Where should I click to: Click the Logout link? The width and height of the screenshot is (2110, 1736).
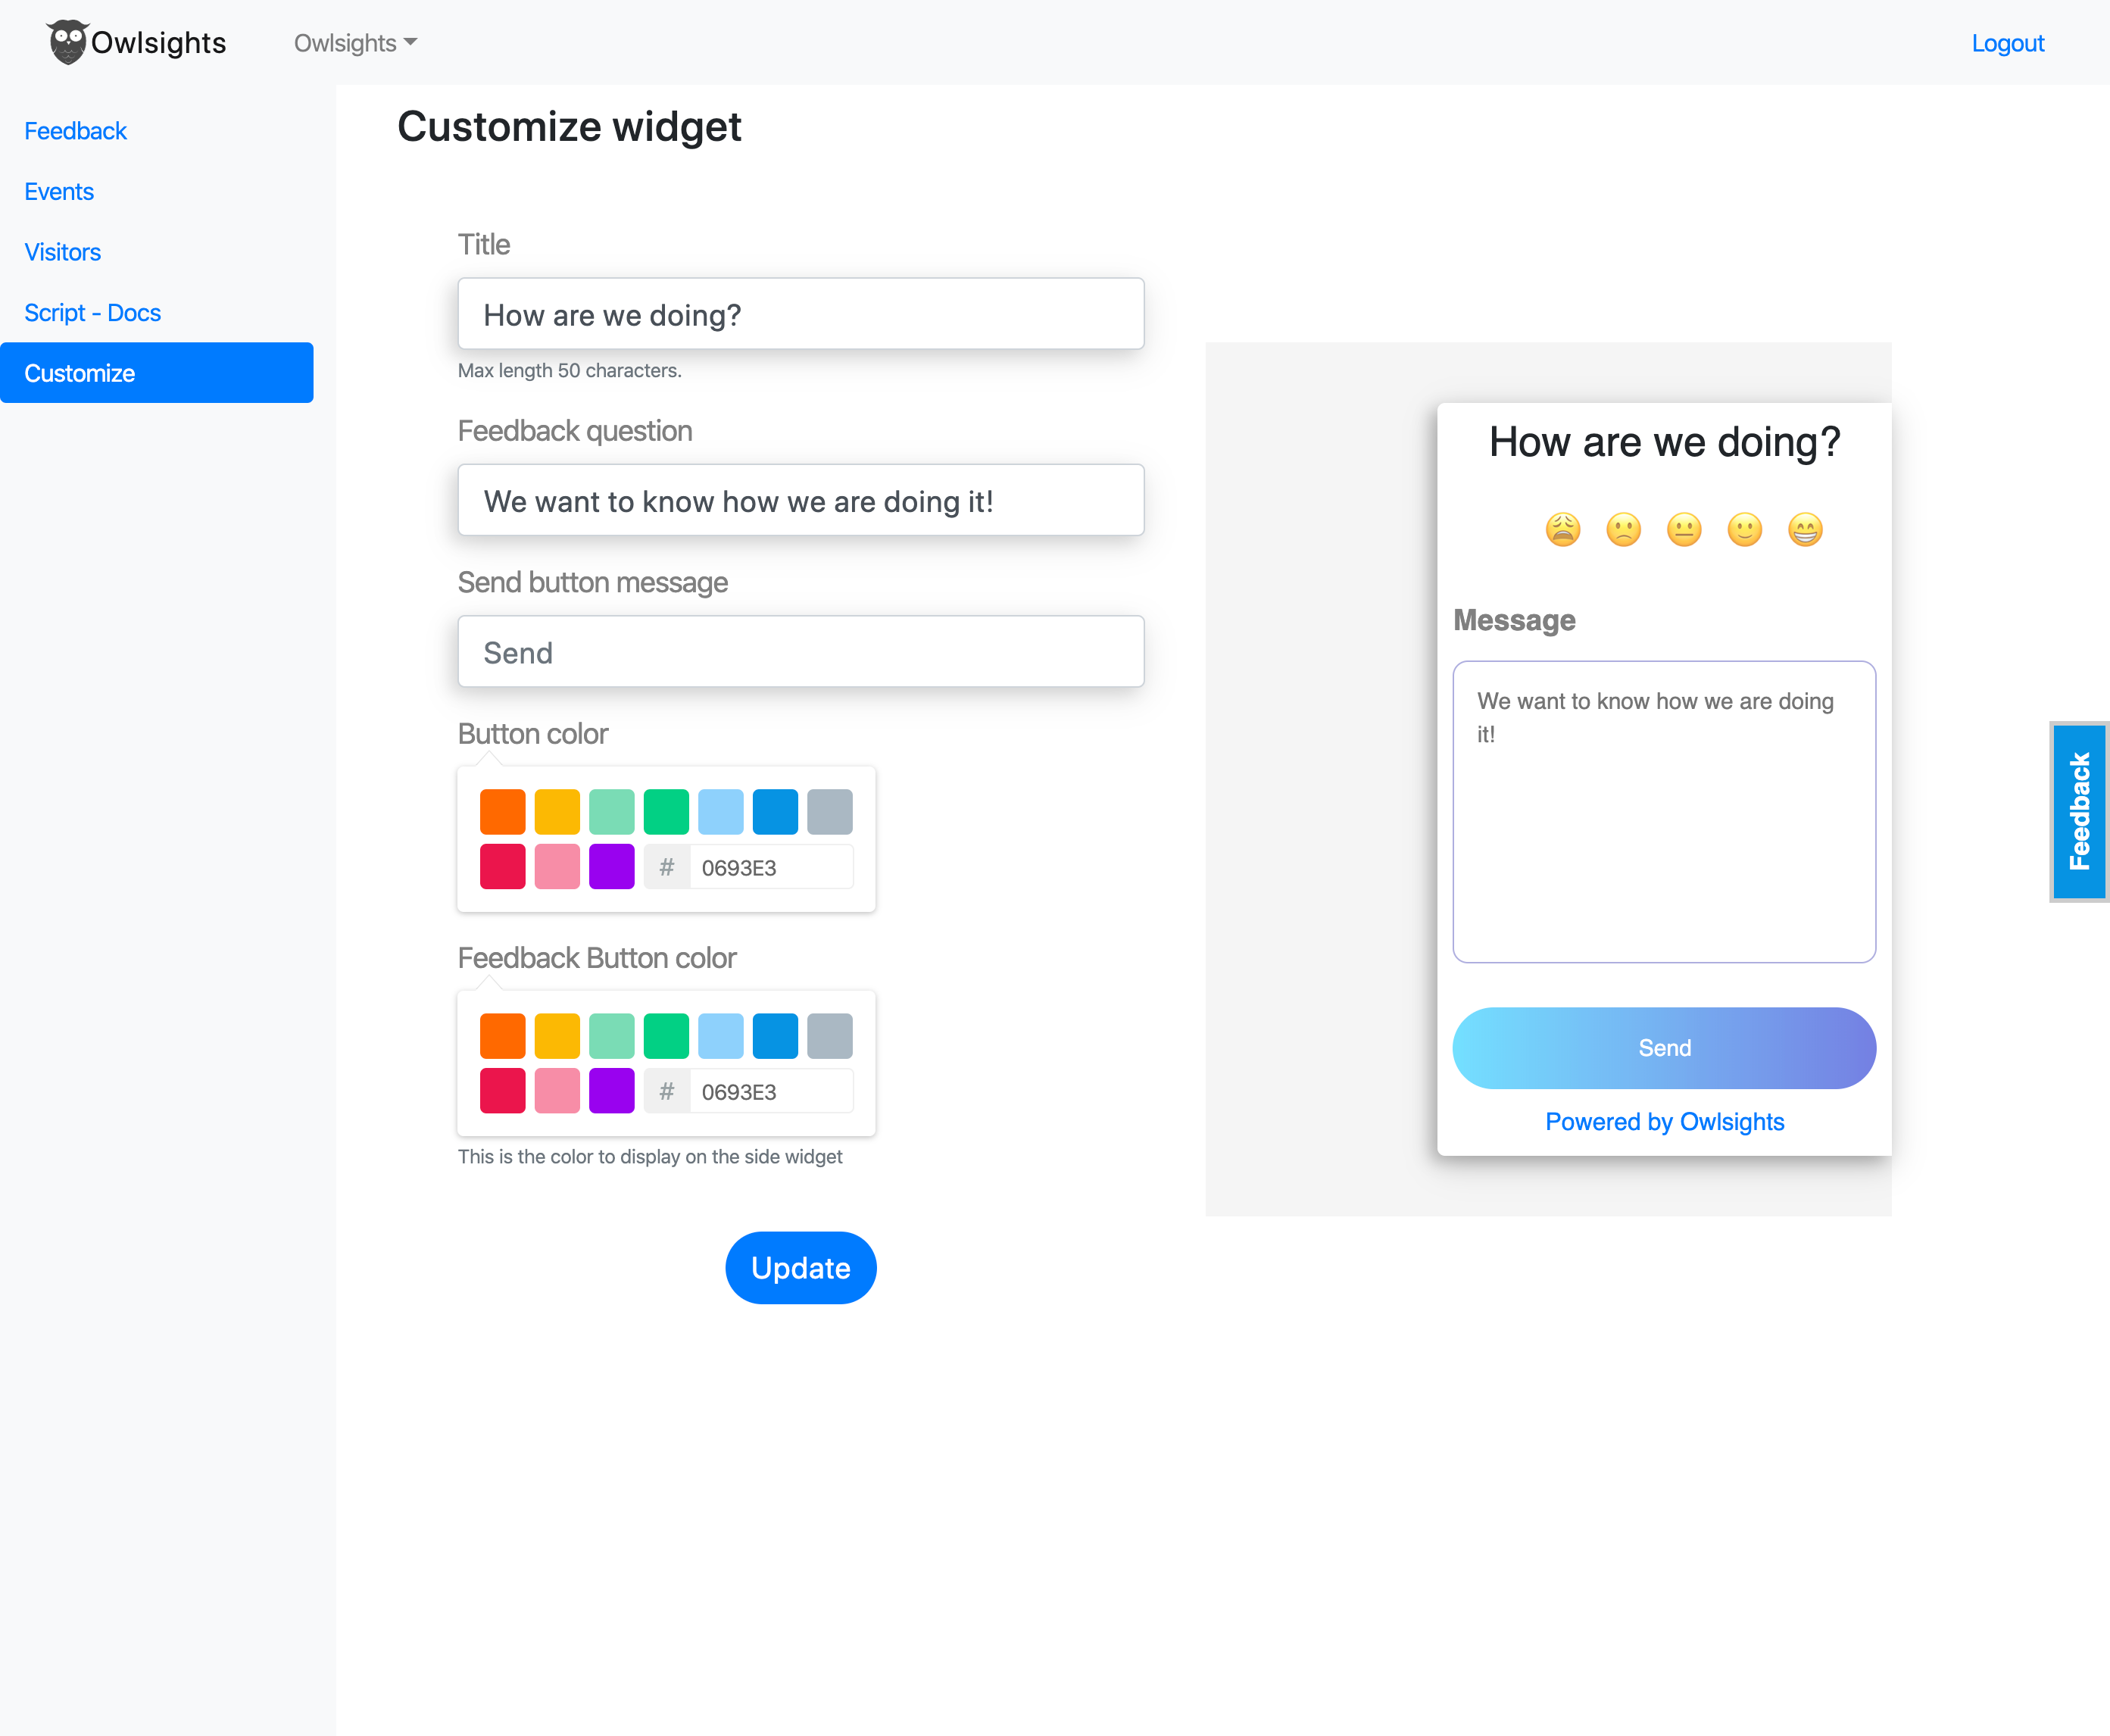coord(2007,43)
